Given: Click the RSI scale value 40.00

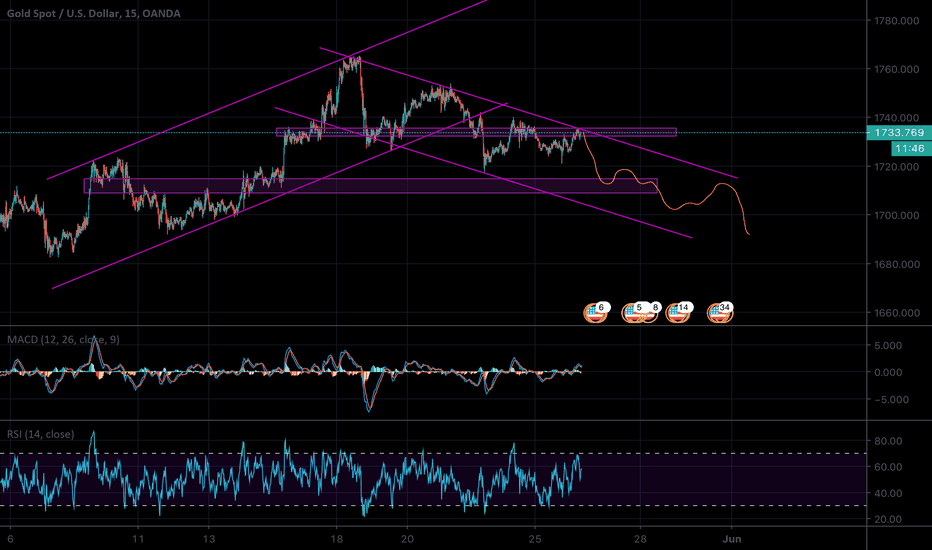Looking at the screenshot, I should tap(888, 494).
